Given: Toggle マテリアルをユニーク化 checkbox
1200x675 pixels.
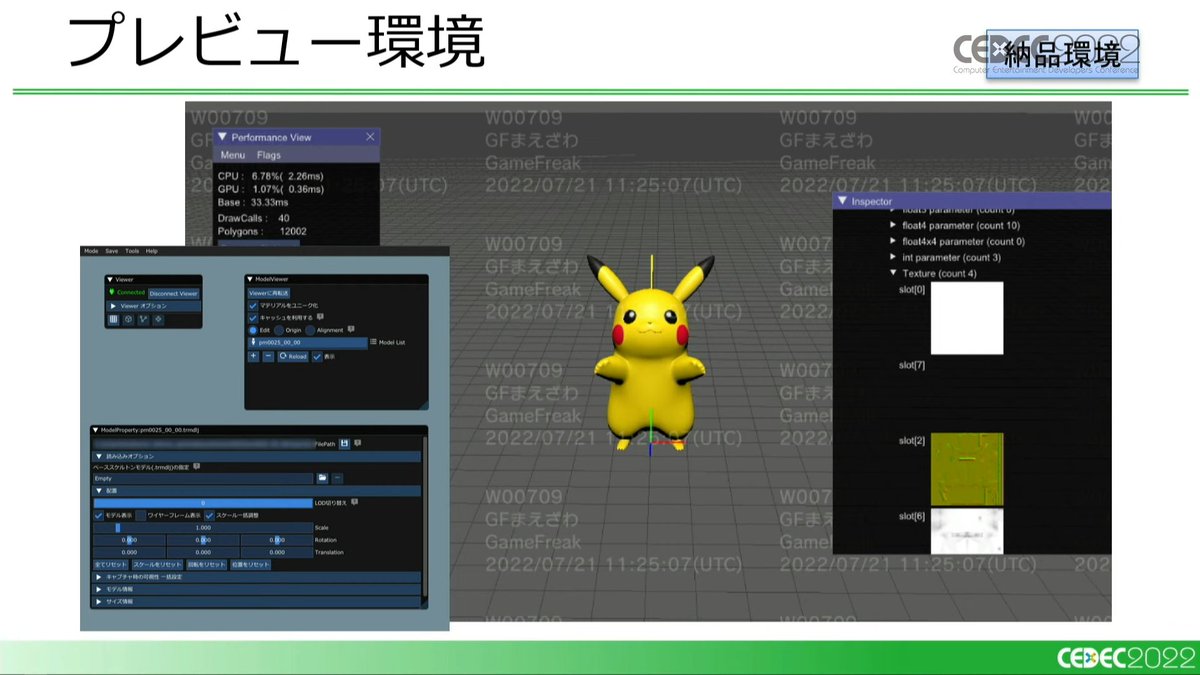Looking at the screenshot, I should coord(253,305).
